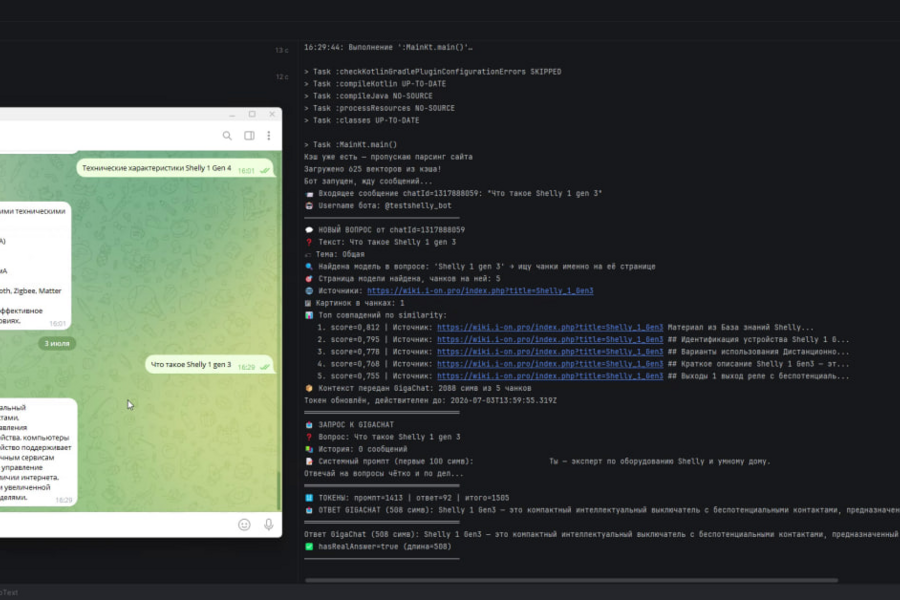Image resolution: width=900 pixels, height=600 pixels.
Task: Open the score=0,768 source link
Action: [550, 364]
